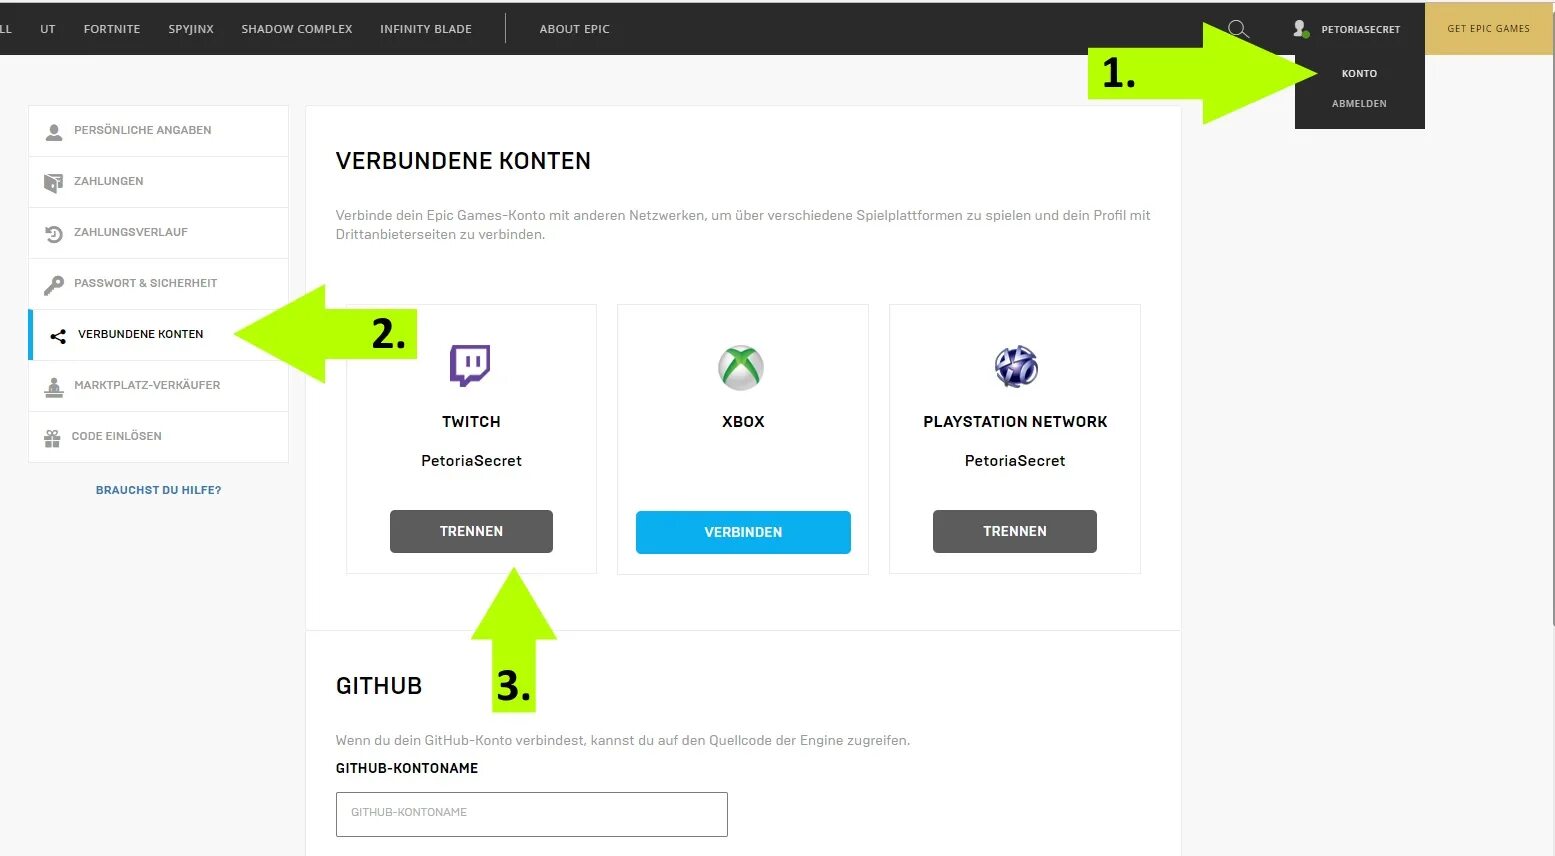This screenshot has width=1555, height=856.
Task: Click the Twitch logo icon
Action: (x=470, y=366)
